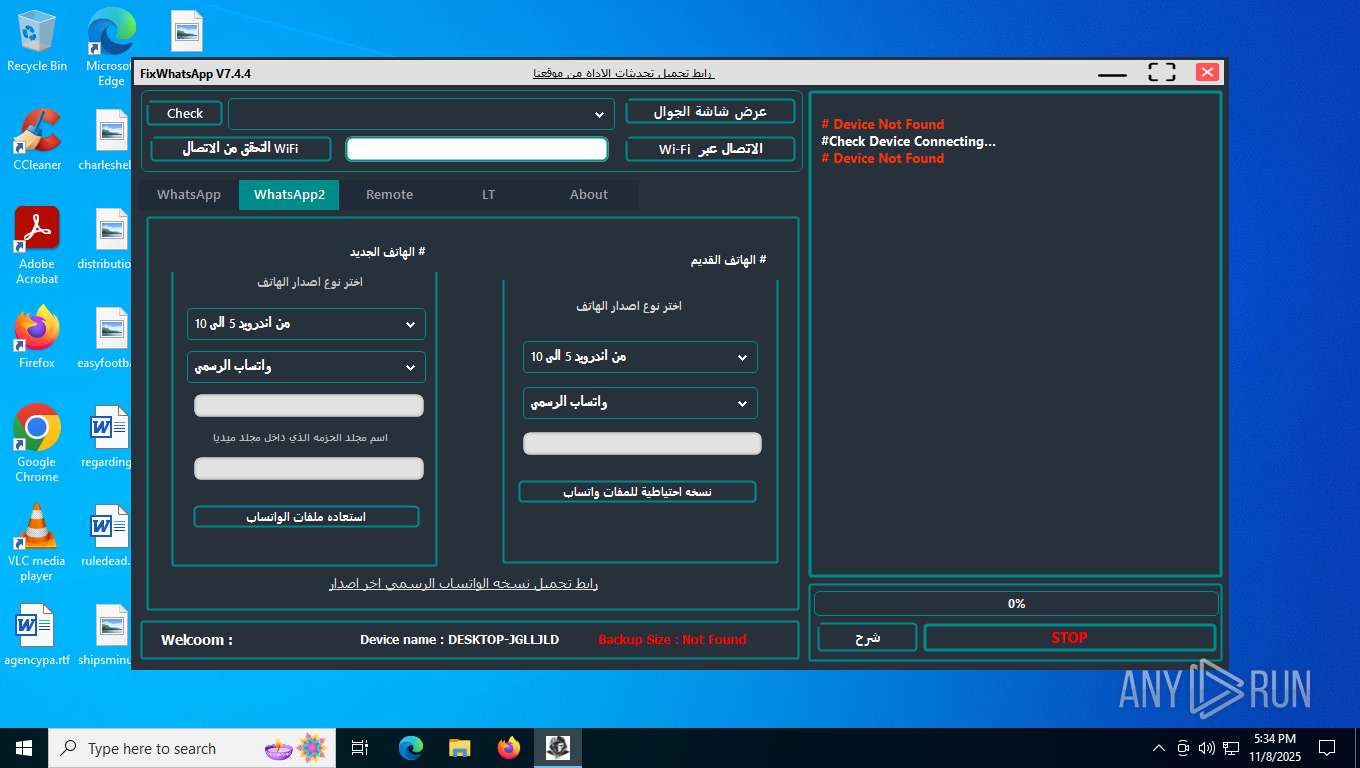Click the restore WhatsApp files button

pos(306,517)
